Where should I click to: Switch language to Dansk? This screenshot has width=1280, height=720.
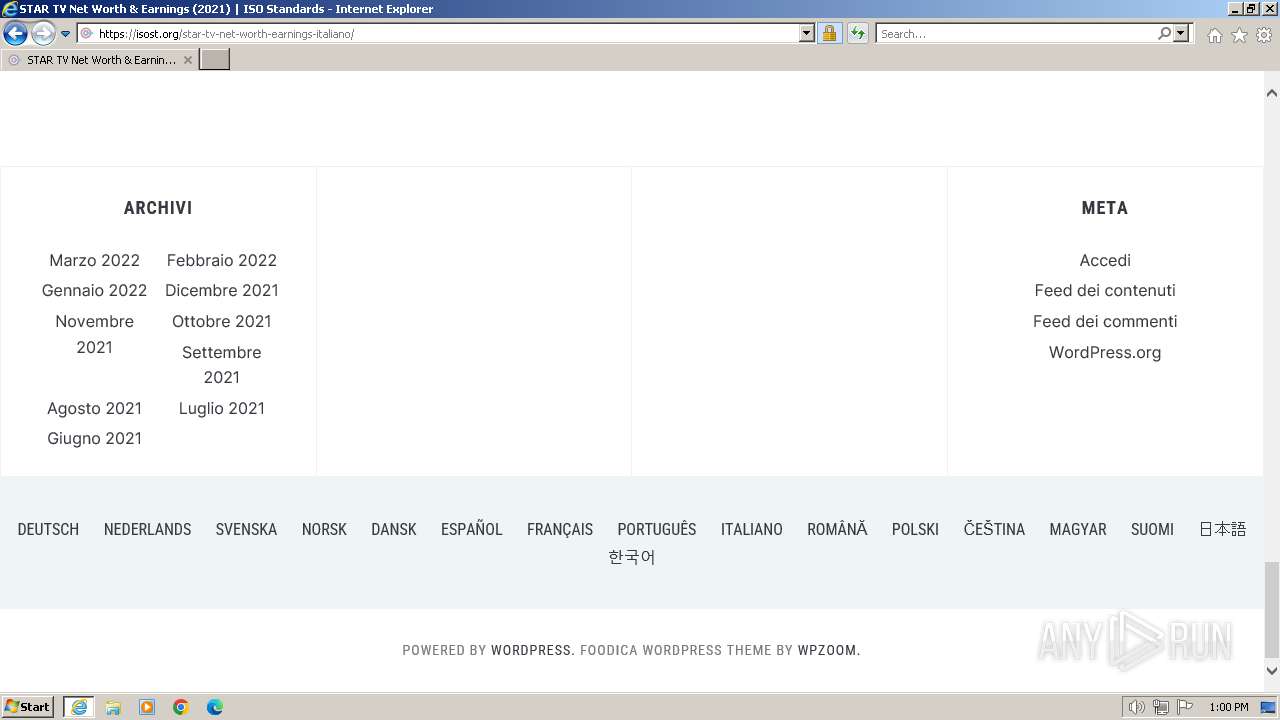pyautogui.click(x=393, y=529)
